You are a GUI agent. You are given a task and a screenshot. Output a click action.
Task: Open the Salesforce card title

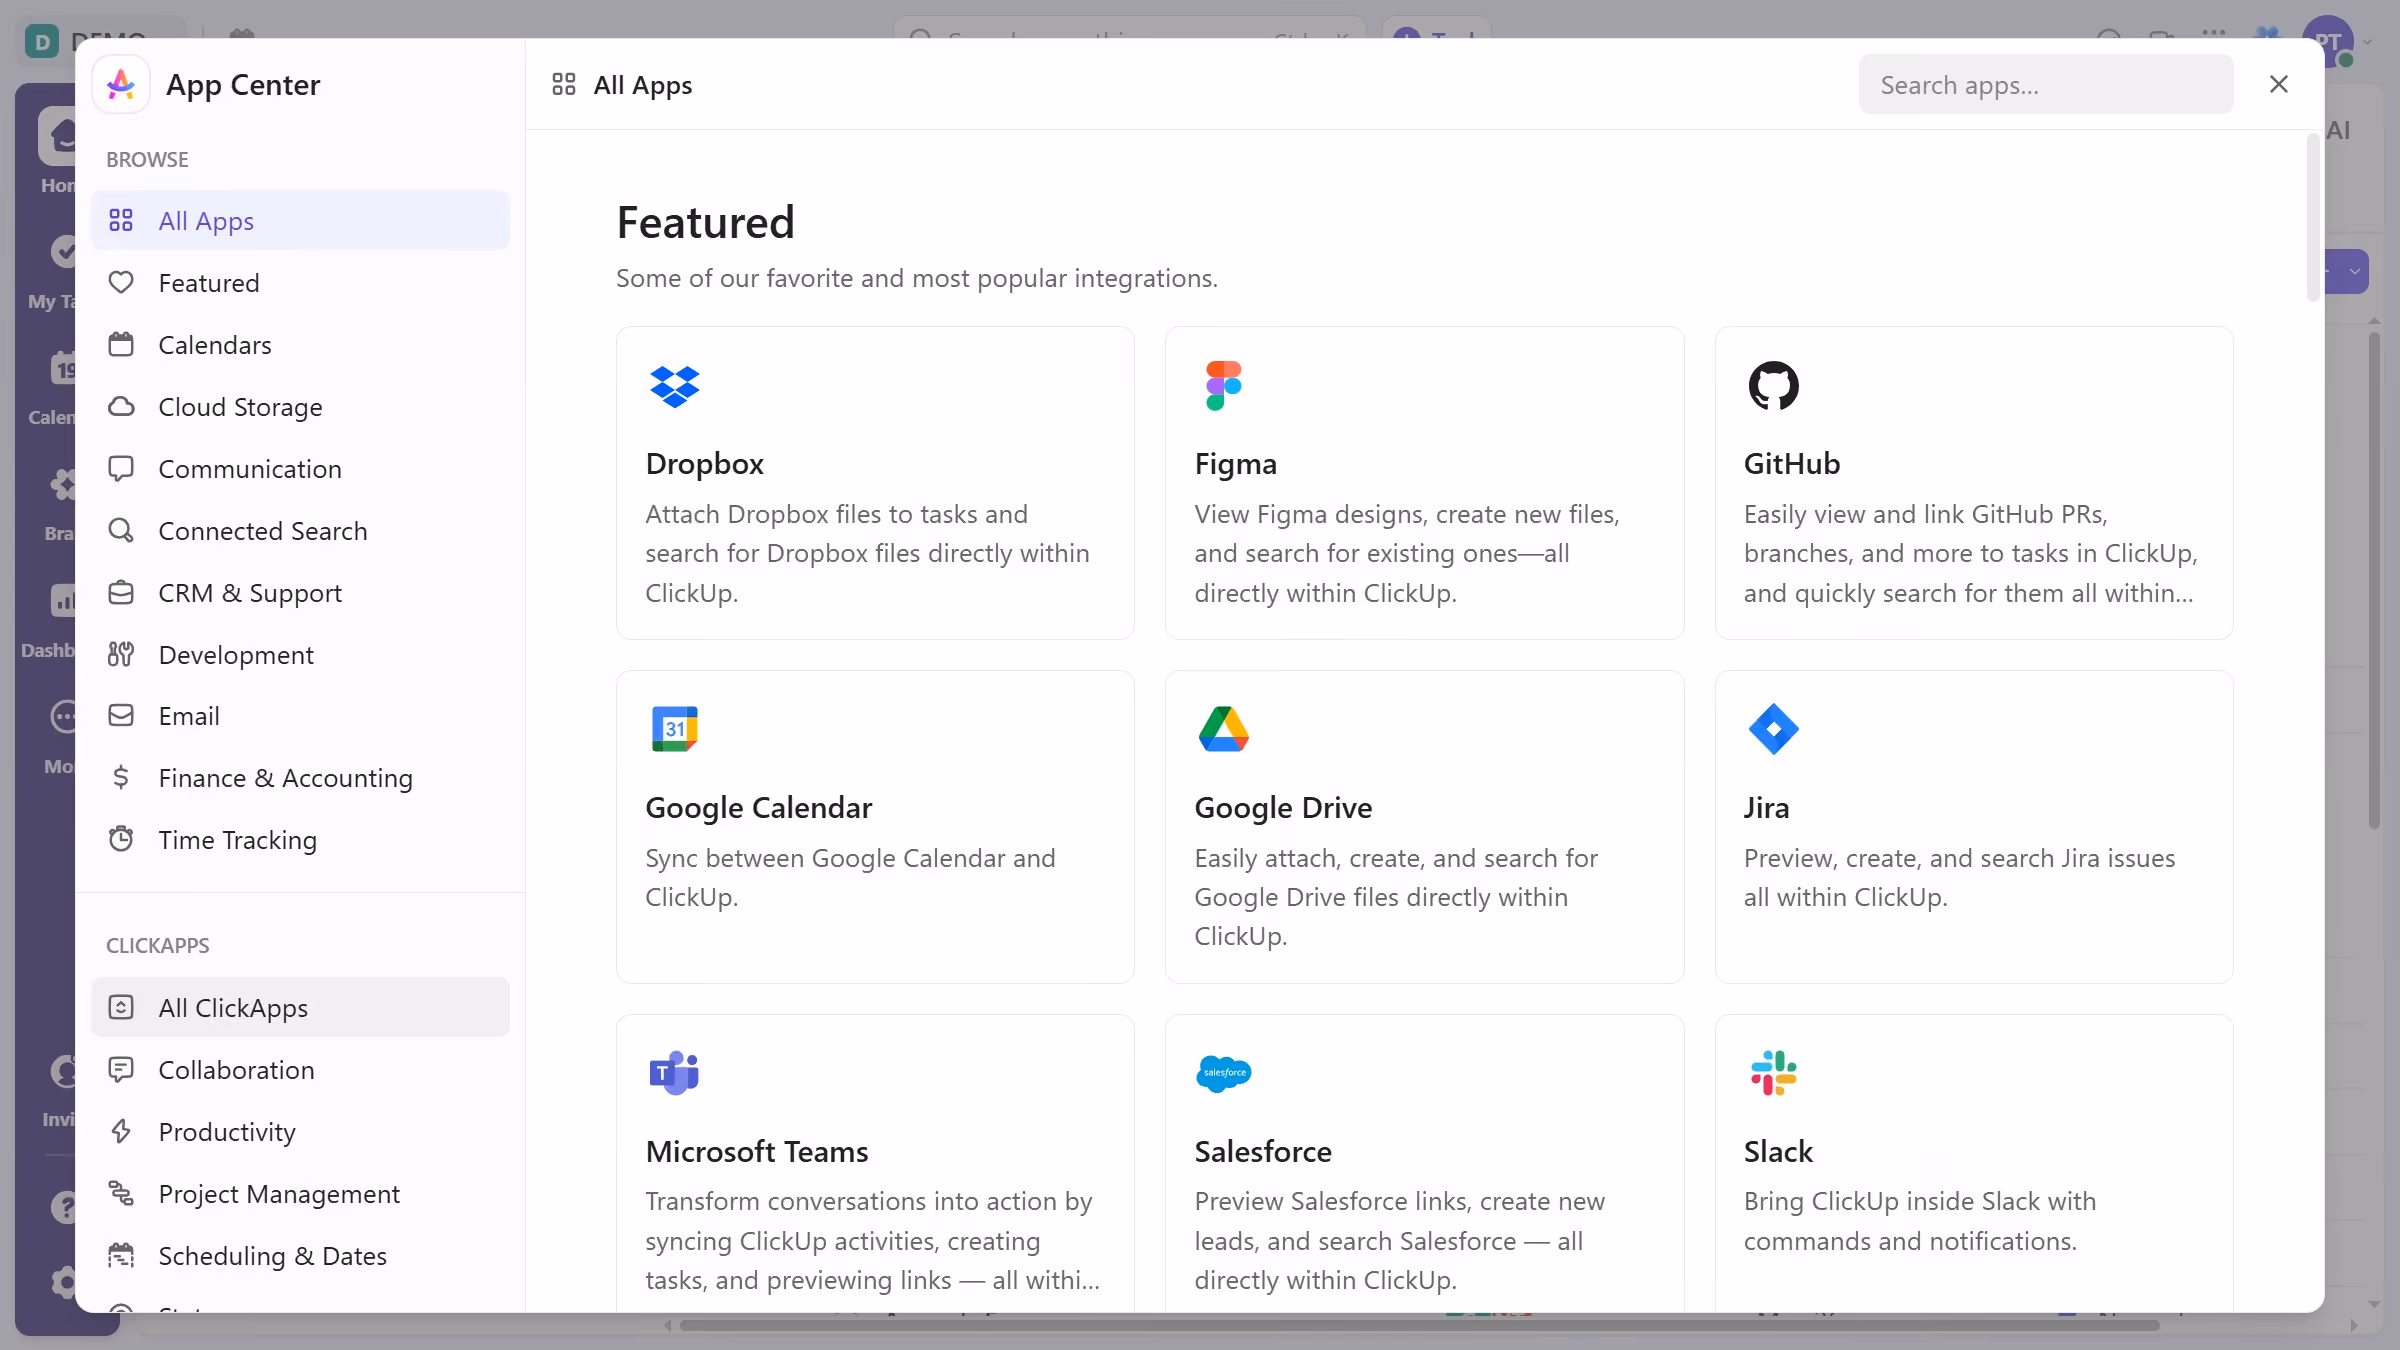(1263, 1152)
